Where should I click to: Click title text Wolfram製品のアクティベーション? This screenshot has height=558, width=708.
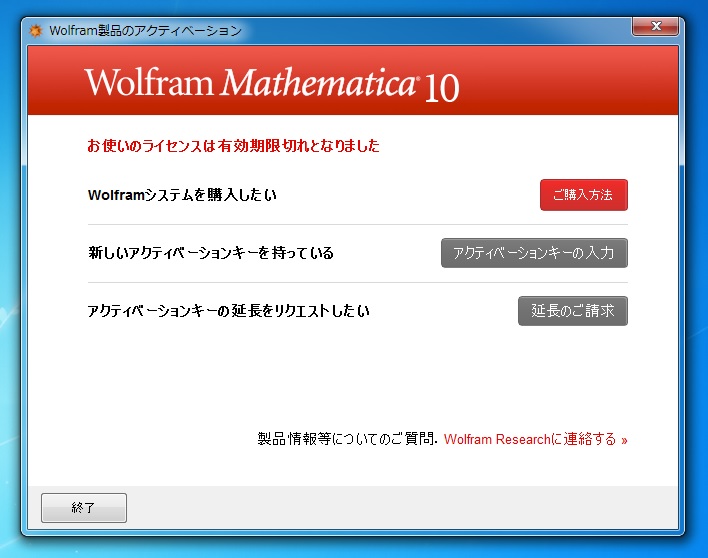[145, 31]
